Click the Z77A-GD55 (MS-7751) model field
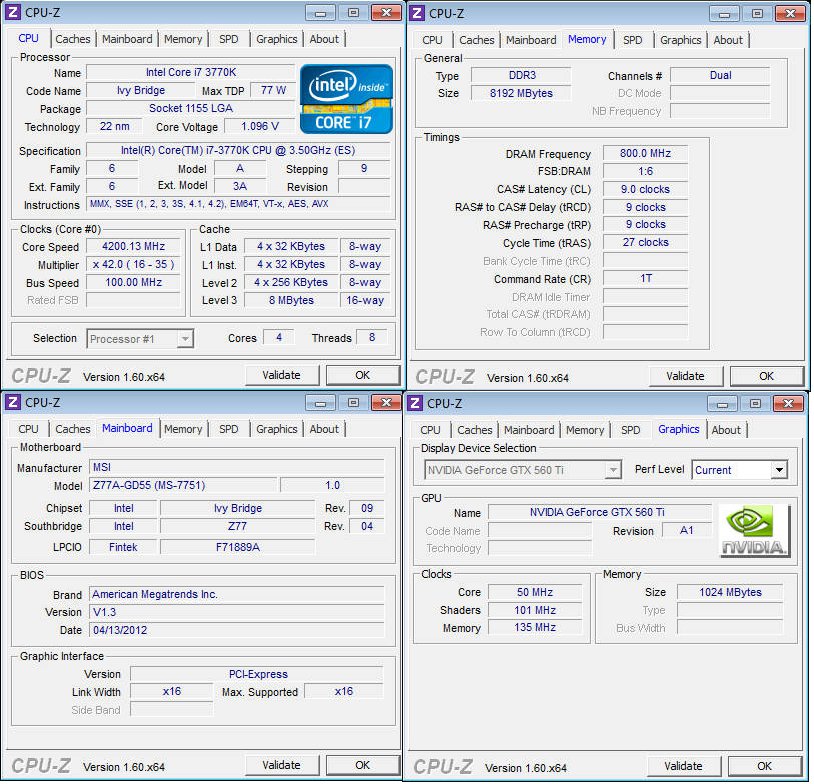 pyautogui.click(x=183, y=485)
